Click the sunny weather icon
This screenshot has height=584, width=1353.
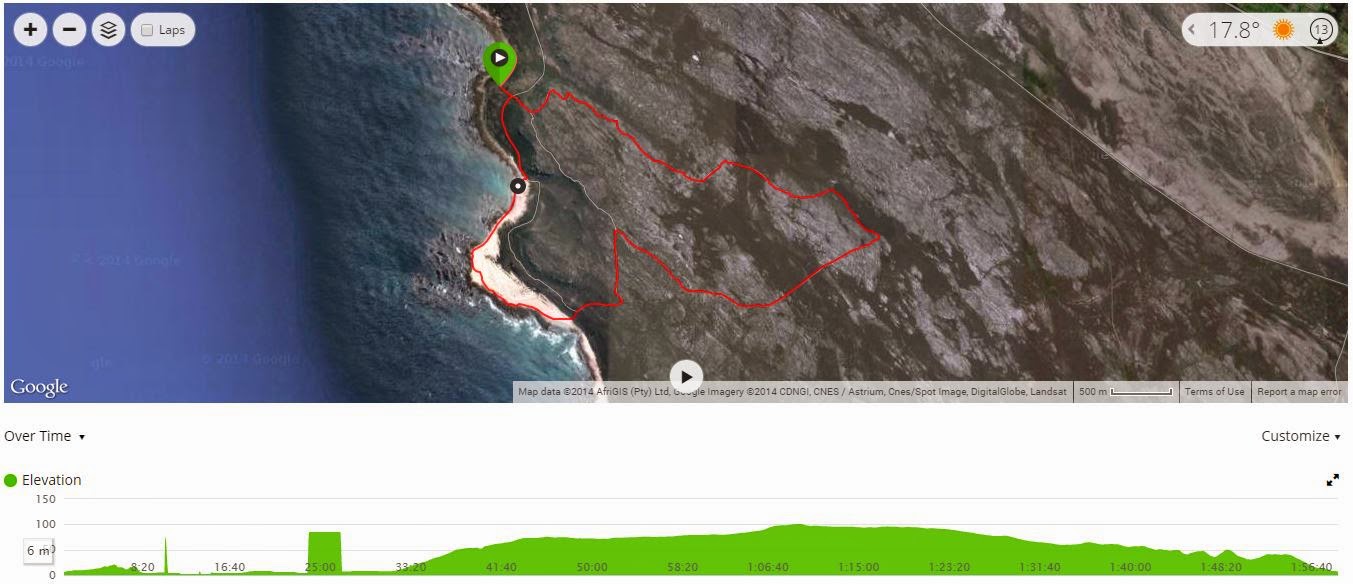click(x=1283, y=30)
